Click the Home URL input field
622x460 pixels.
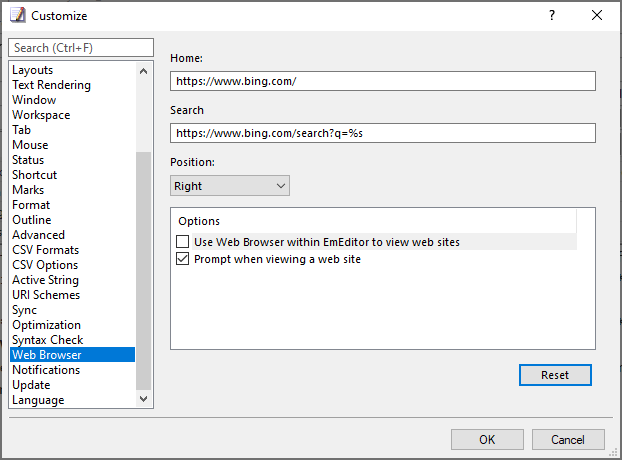point(383,81)
